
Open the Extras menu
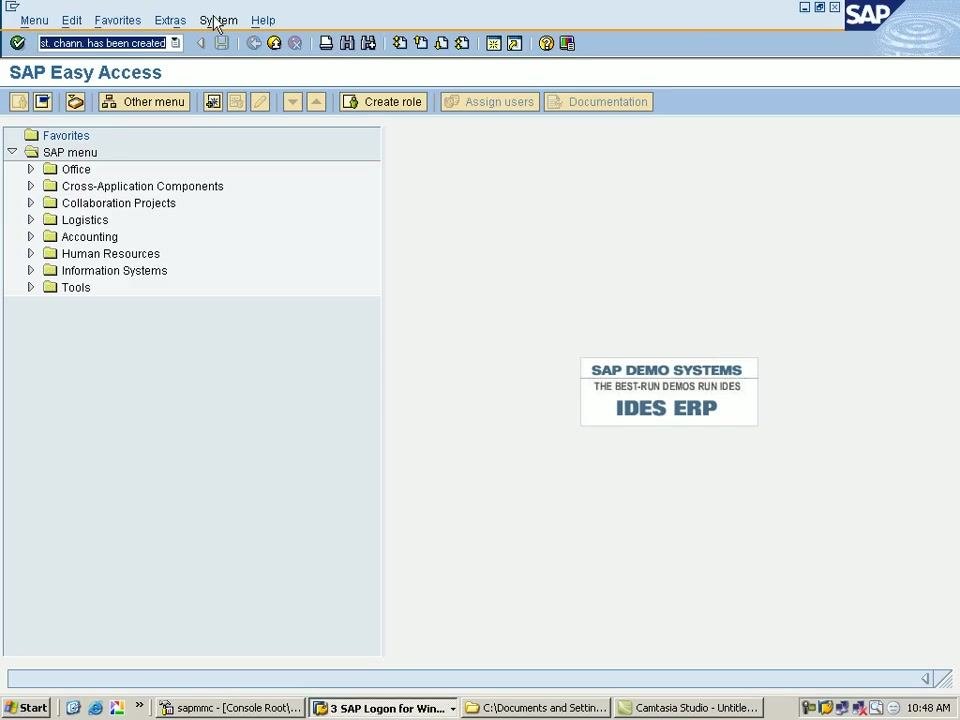(170, 20)
